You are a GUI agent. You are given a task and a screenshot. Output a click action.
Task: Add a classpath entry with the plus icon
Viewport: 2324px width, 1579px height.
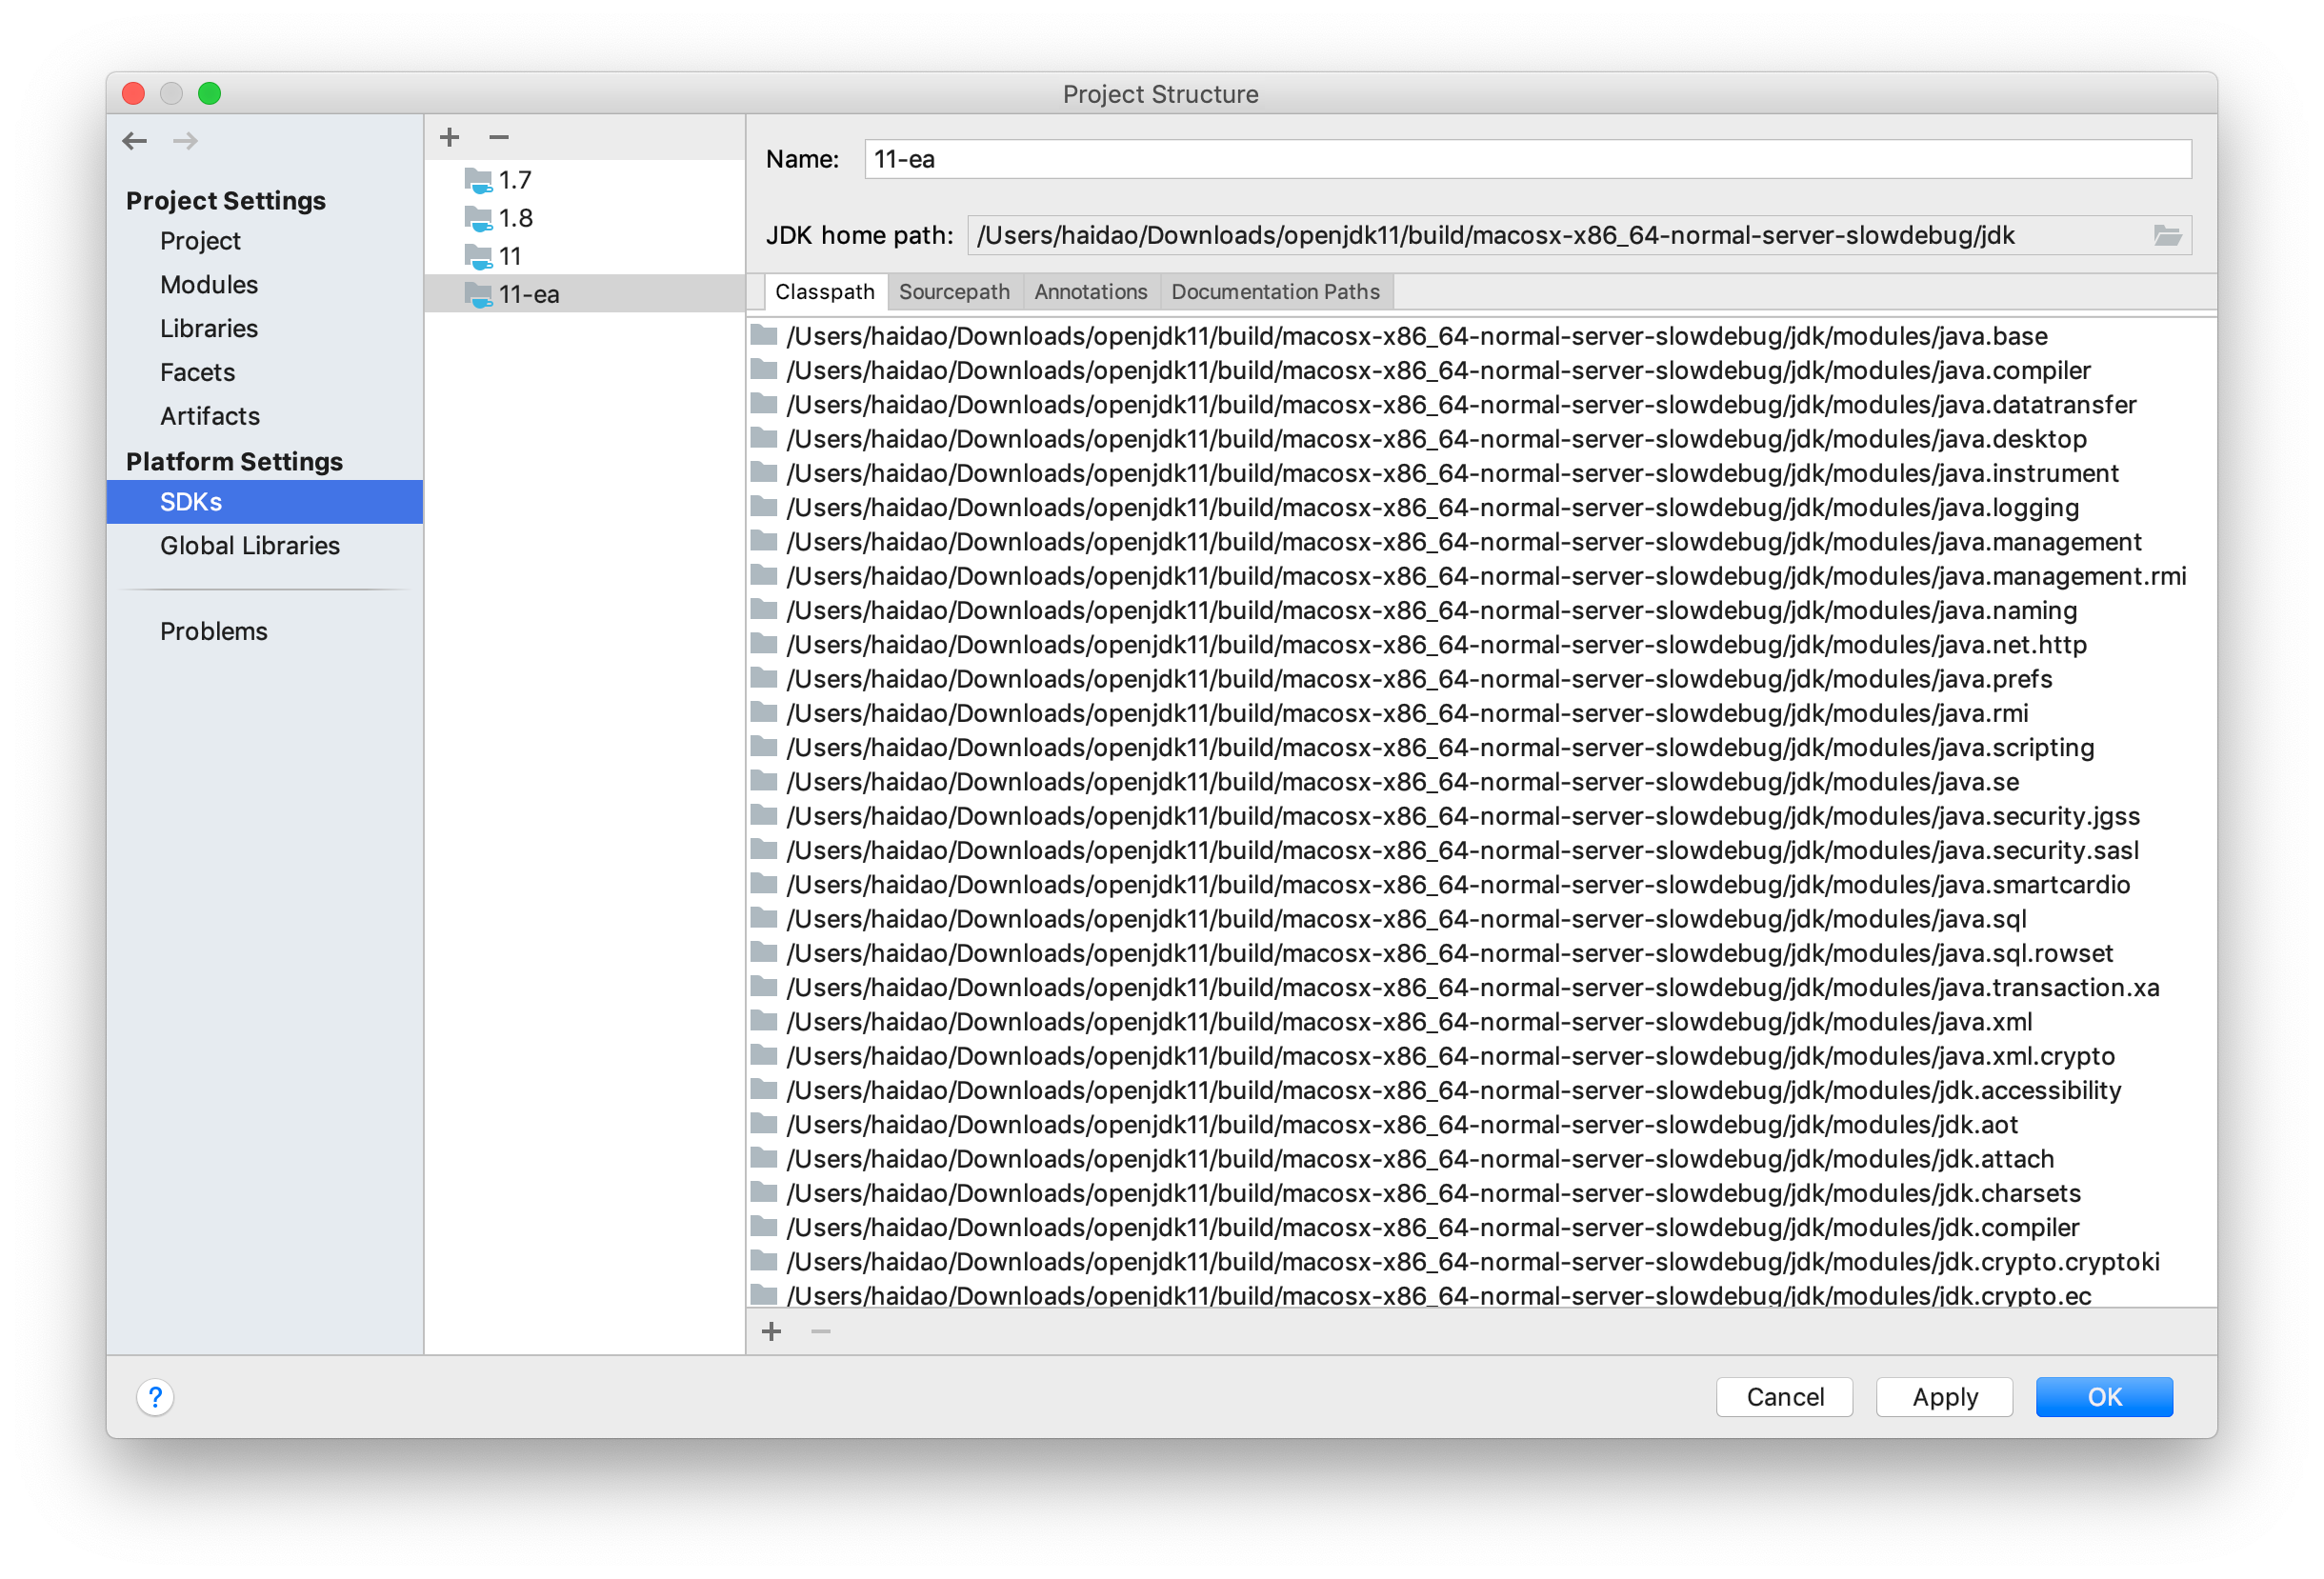coord(771,1332)
